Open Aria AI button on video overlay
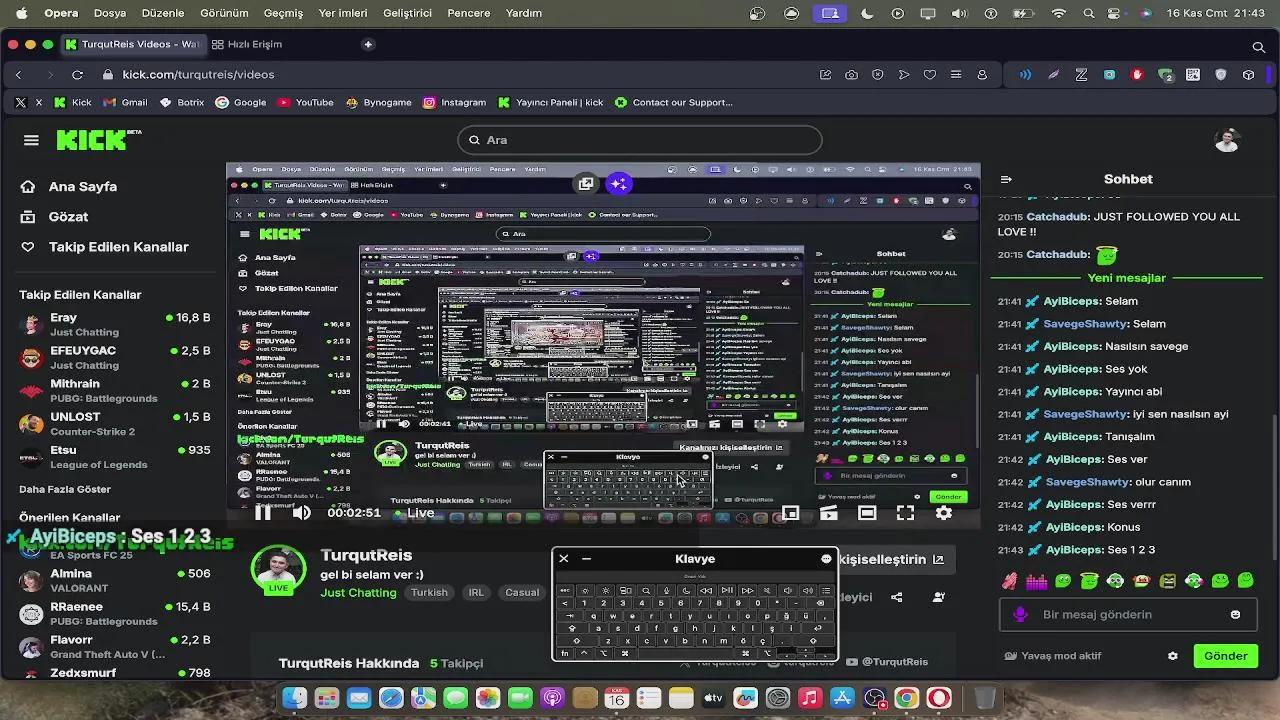1280x720 pixels. coord(619,183)
